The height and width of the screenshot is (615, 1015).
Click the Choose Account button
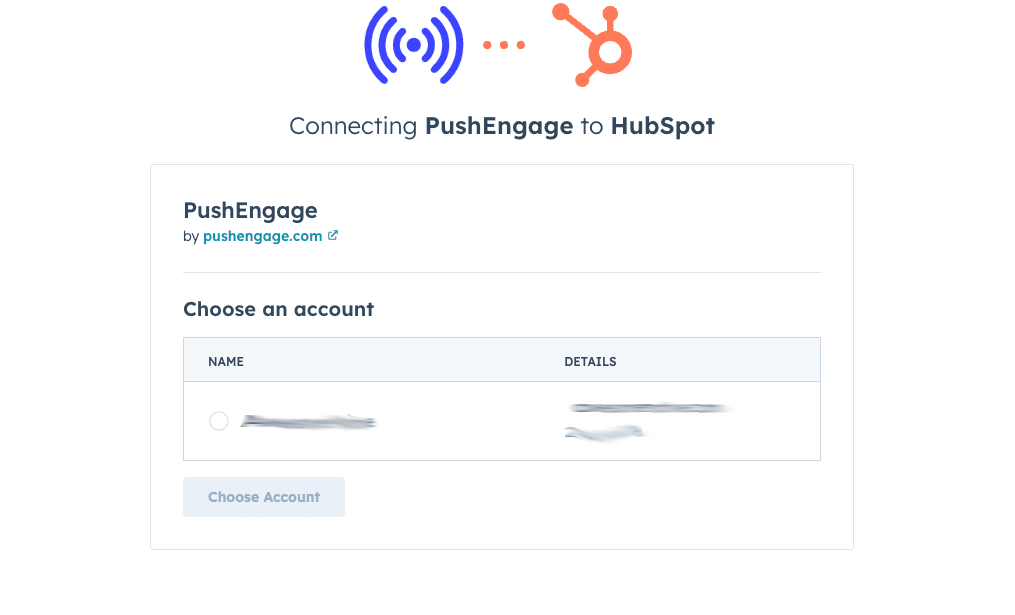[x=263, y=497]
